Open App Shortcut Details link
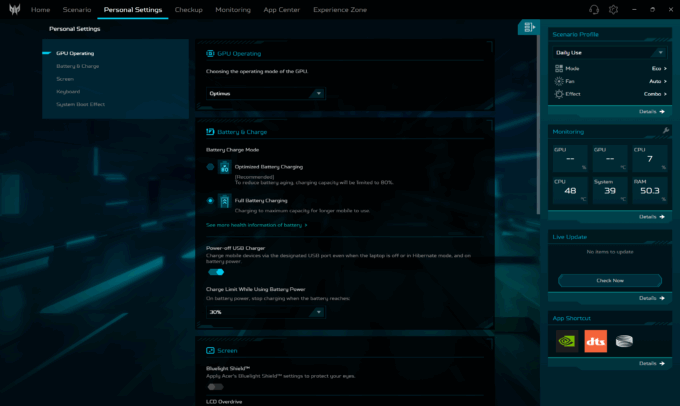This screenshot has height=406, width=680. click(x=651, y=363)
